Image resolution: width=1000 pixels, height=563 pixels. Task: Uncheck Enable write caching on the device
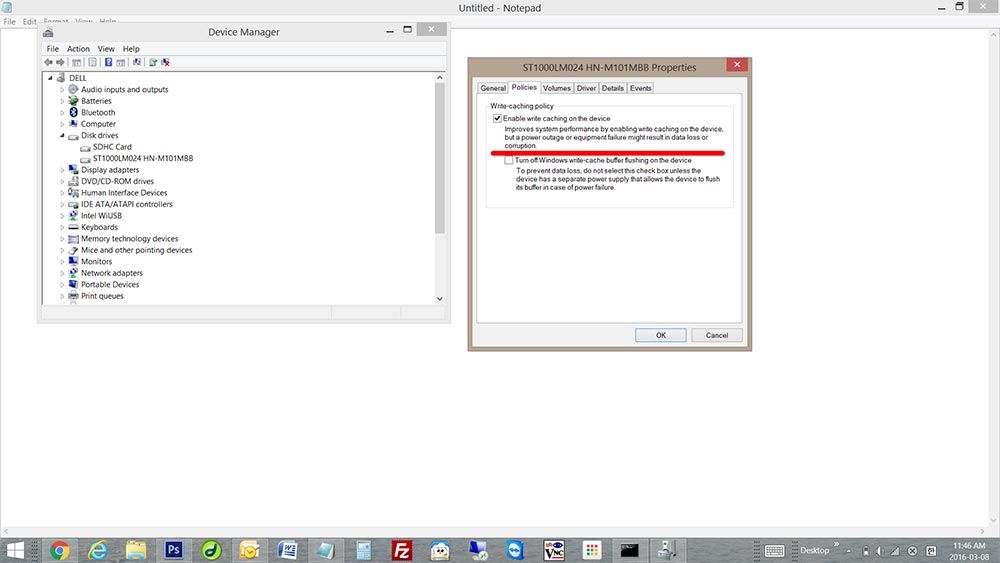[x=497, y=119]
